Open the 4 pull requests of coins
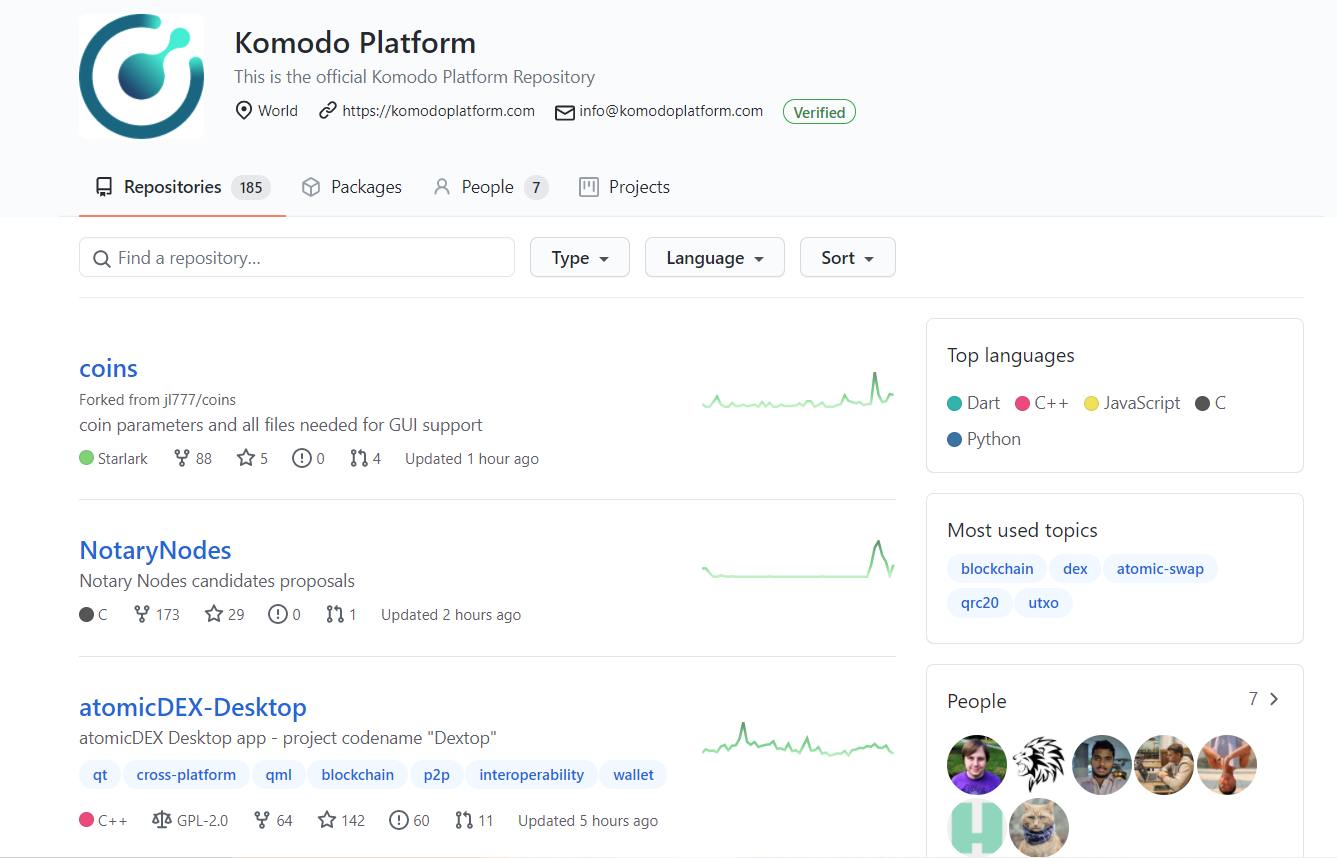This screenshot has width=1337, height=858. (x=366, y=459)
